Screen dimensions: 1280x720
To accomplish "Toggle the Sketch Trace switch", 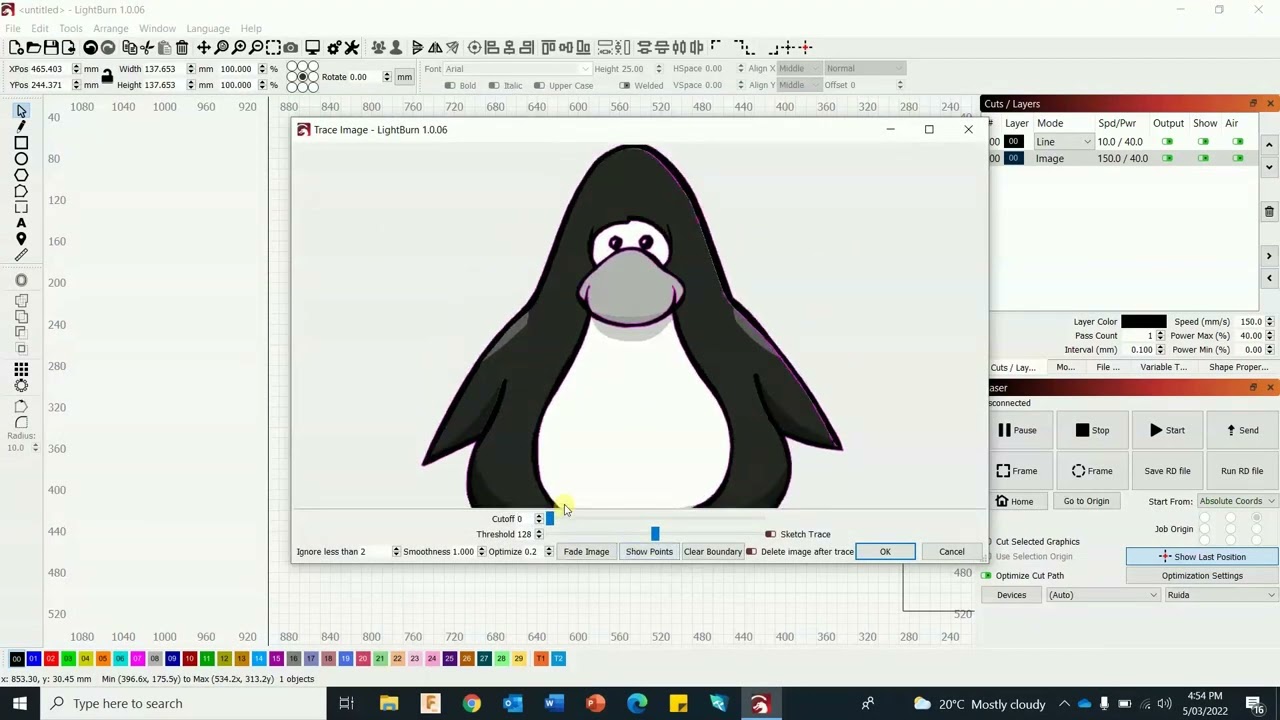I will 770,534.
